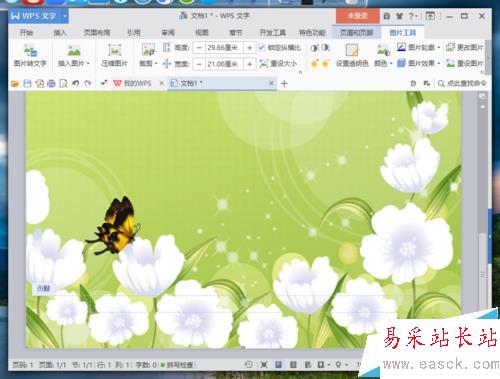
Task: Open the 开发工具 ribbon tab
Action: click(x=273, y=33)
